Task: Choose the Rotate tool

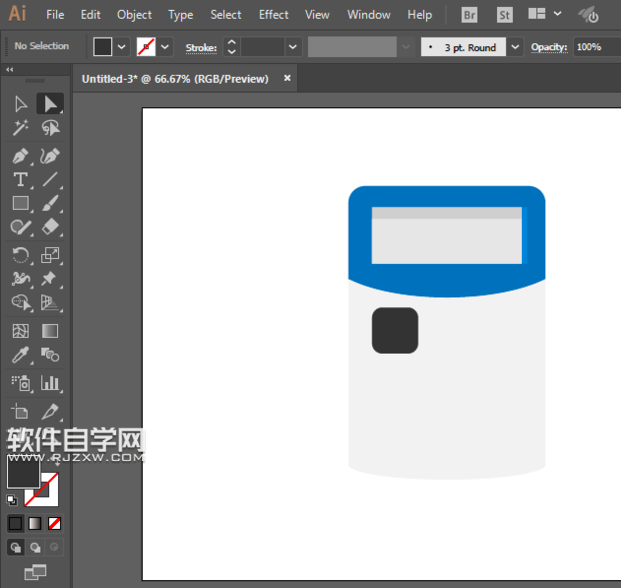Action: coord(20,255)
